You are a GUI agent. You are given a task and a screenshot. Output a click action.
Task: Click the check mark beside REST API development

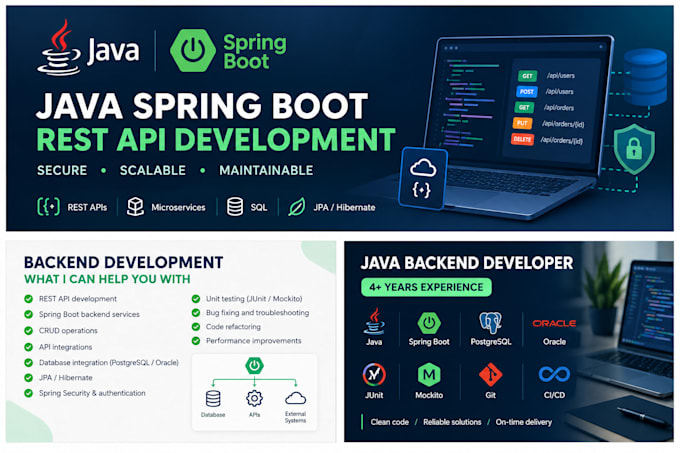click(29, 299)
